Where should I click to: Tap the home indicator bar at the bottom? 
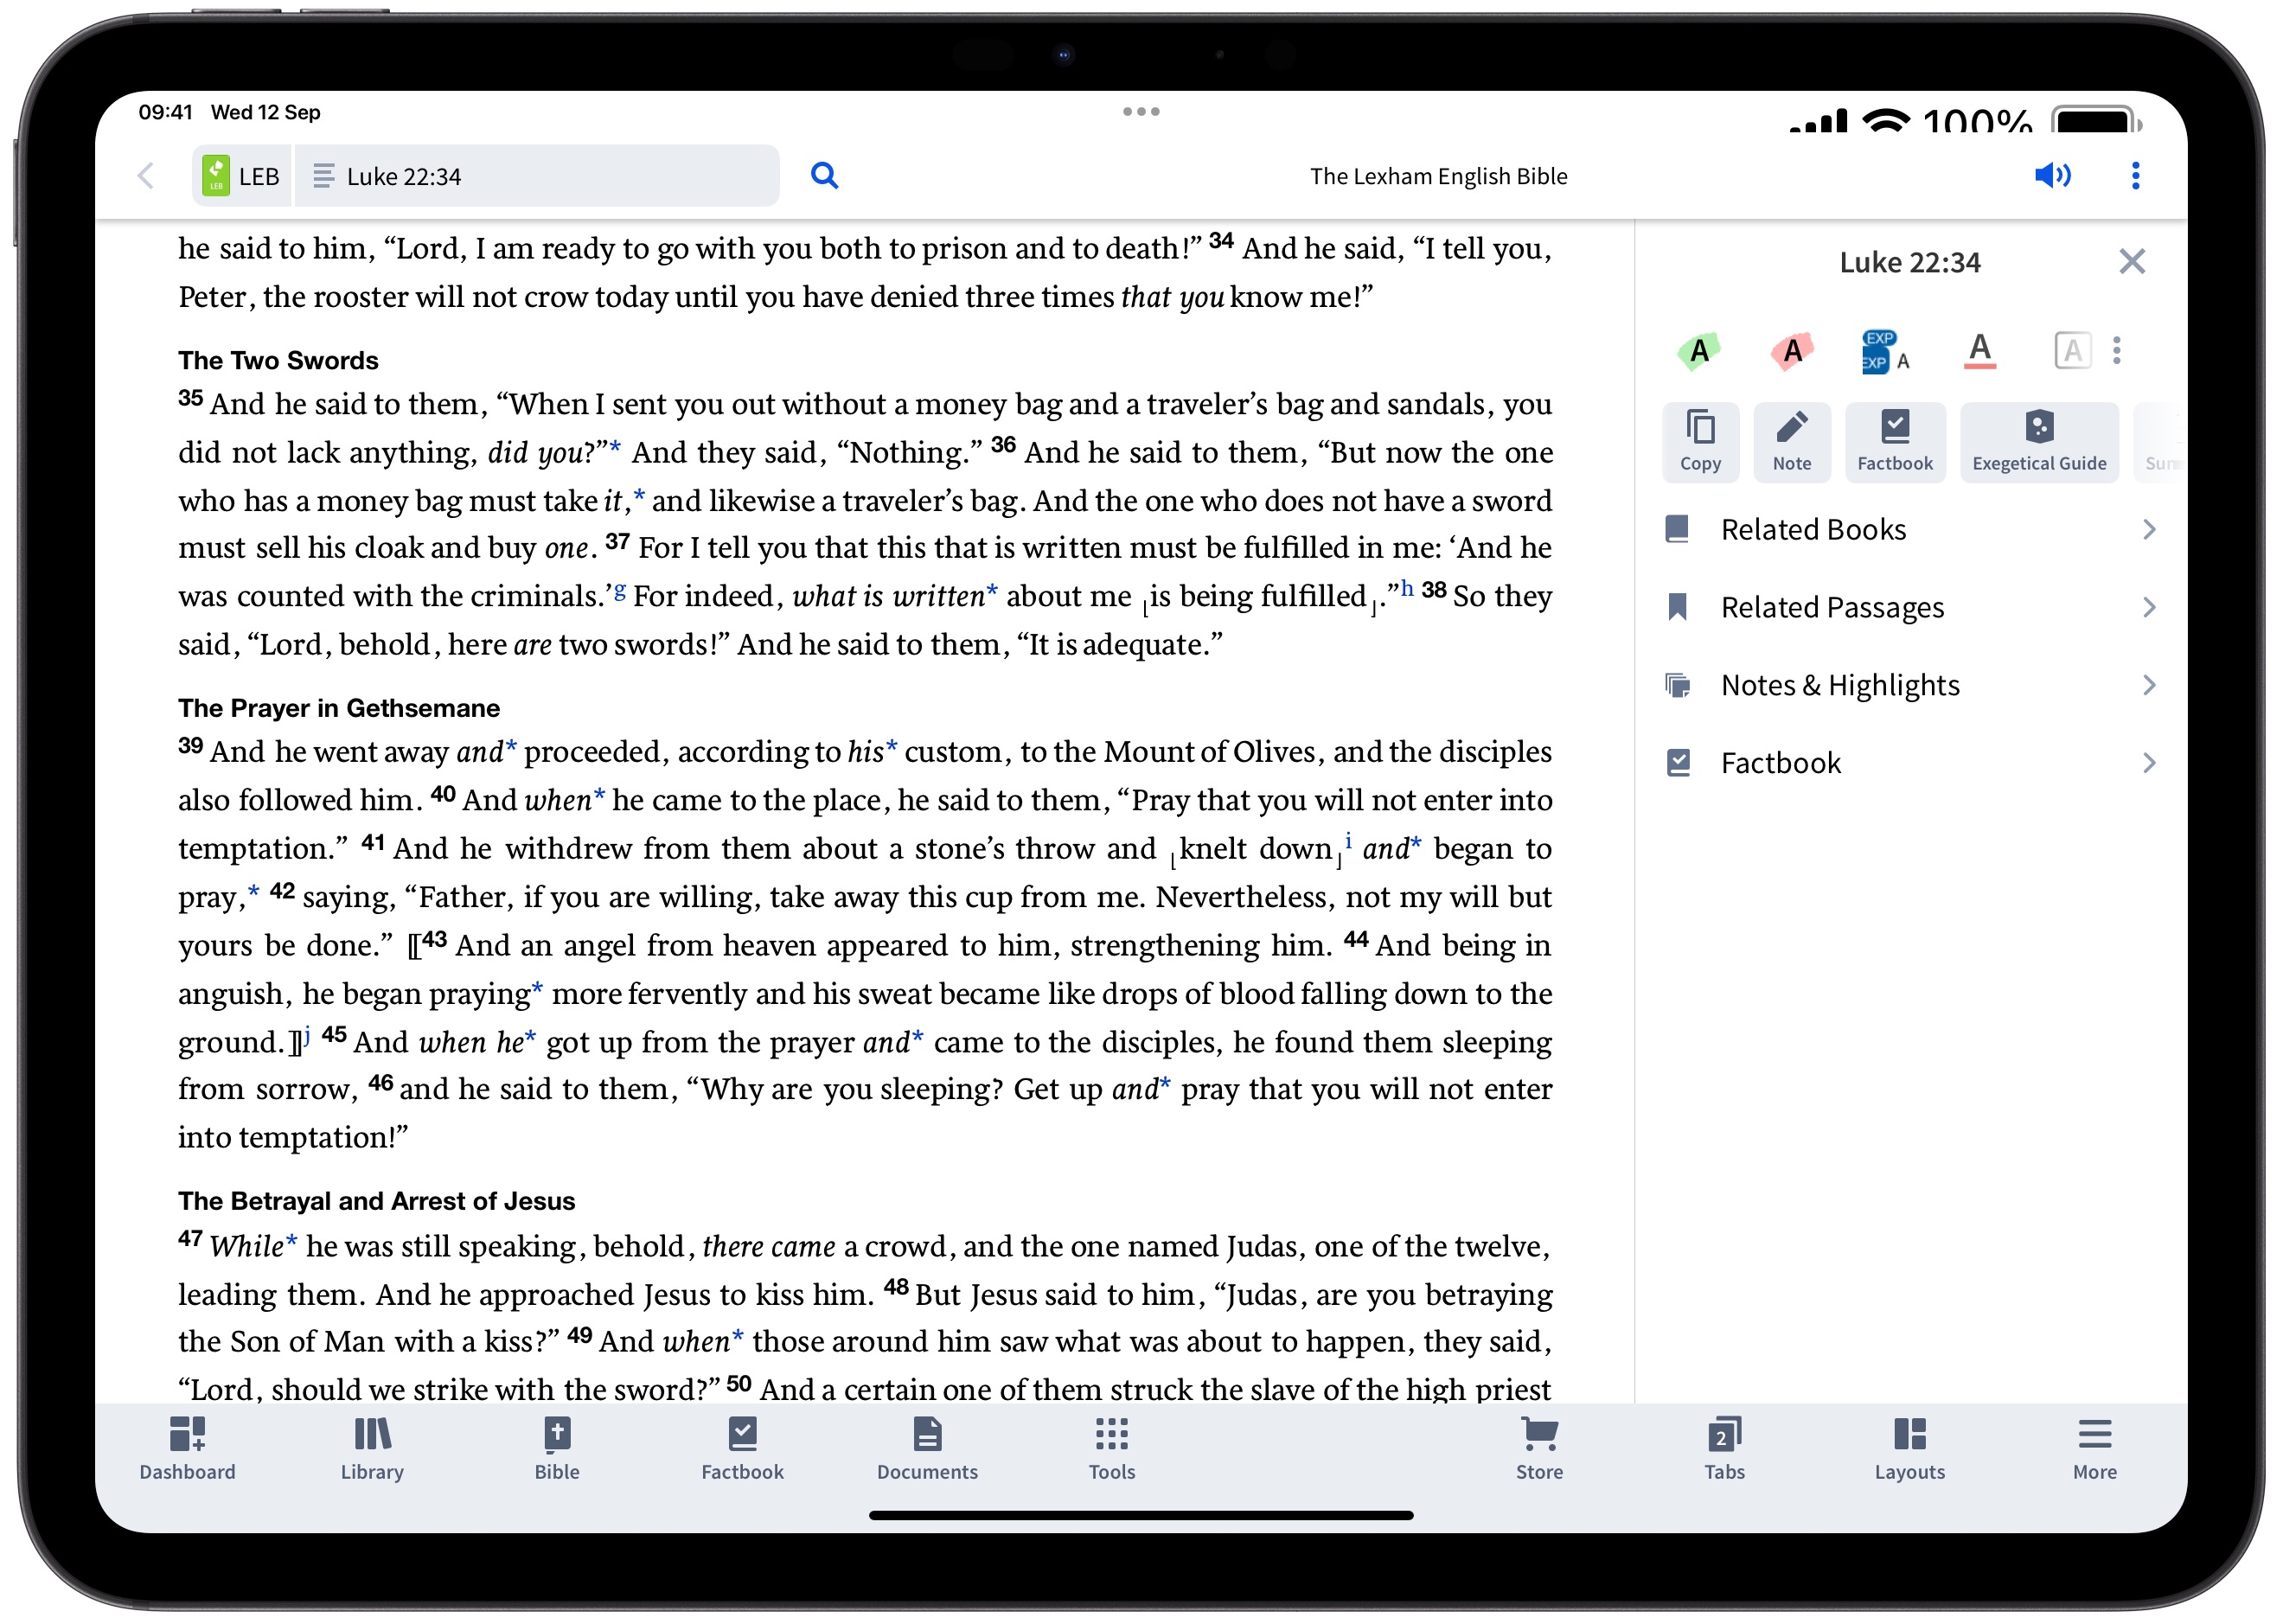[1141, 1515]
